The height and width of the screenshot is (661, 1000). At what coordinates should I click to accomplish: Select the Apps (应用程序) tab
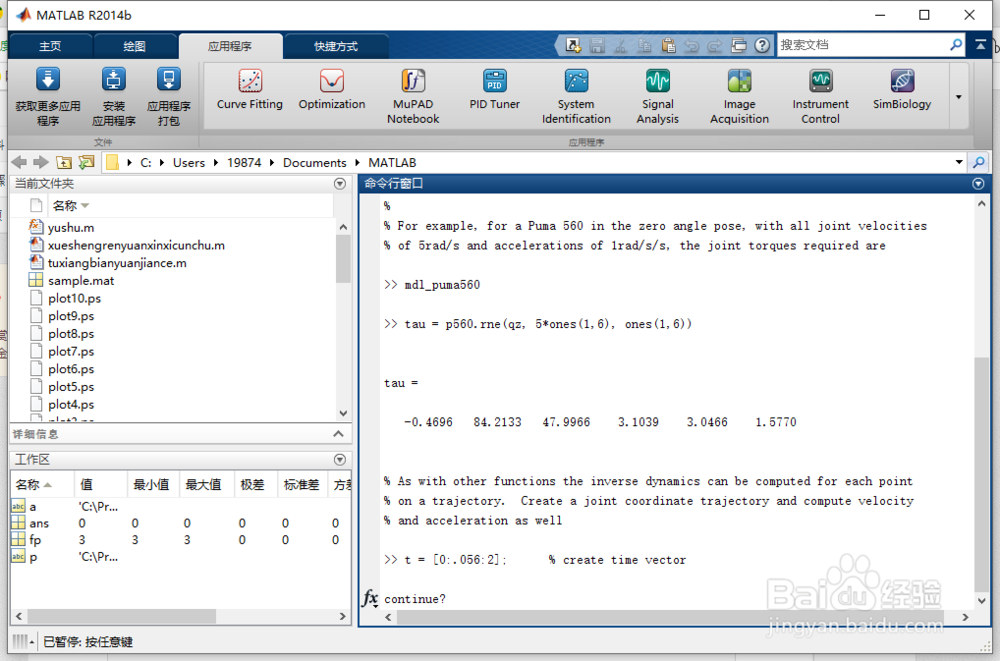pos(230,46)
